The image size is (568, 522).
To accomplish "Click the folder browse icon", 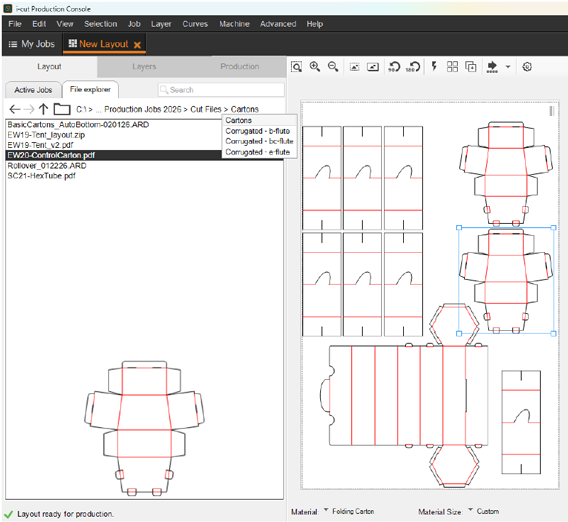I will [x=62, y=109].
